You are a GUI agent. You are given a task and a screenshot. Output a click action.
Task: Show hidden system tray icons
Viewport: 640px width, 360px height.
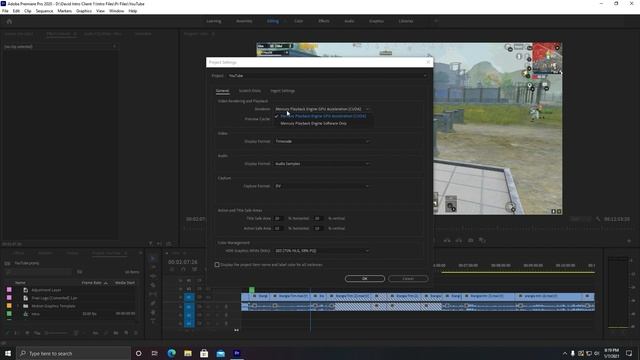pyautogui.click(x=565, y=353)
